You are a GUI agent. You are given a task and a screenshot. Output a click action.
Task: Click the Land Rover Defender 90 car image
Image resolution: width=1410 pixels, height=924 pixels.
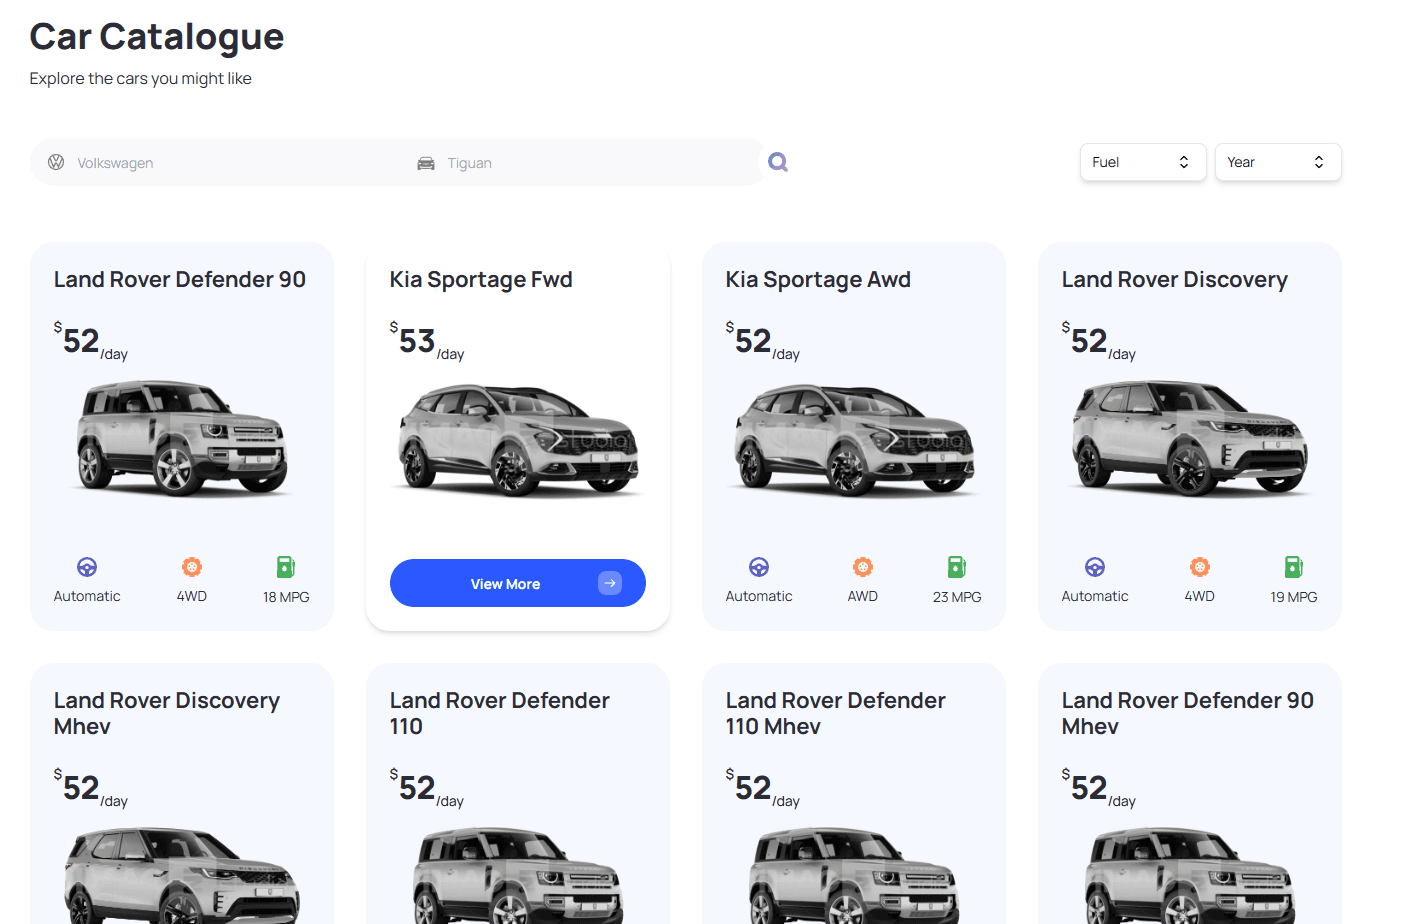coord(182,439)
